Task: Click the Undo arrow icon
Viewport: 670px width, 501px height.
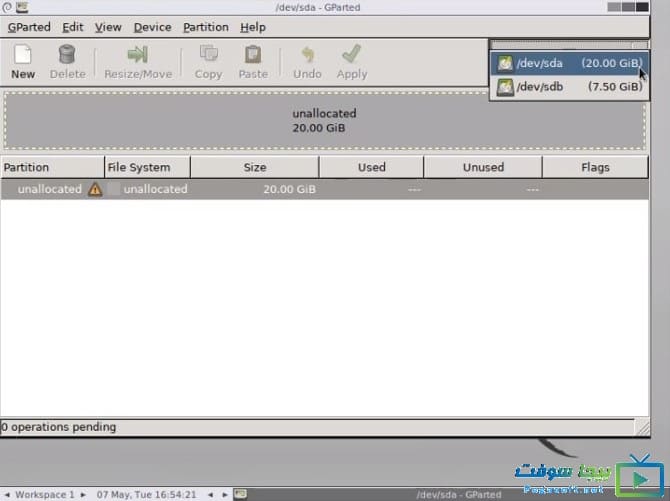Action: click(307, 54)
